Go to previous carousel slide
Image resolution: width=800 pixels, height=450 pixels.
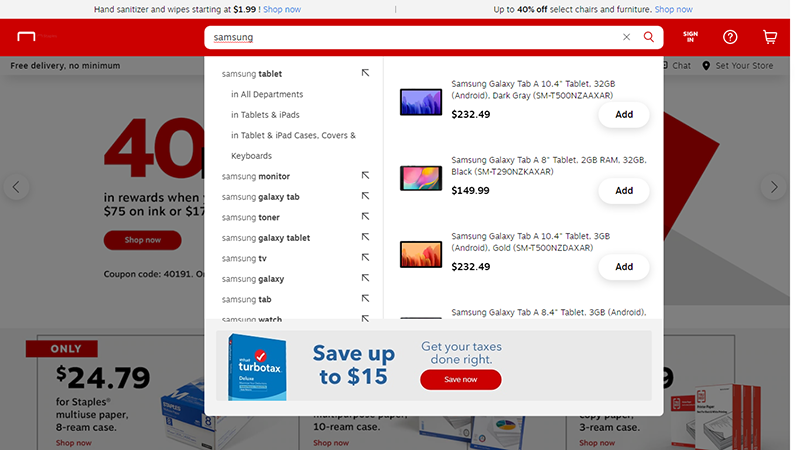click(15, 187)
